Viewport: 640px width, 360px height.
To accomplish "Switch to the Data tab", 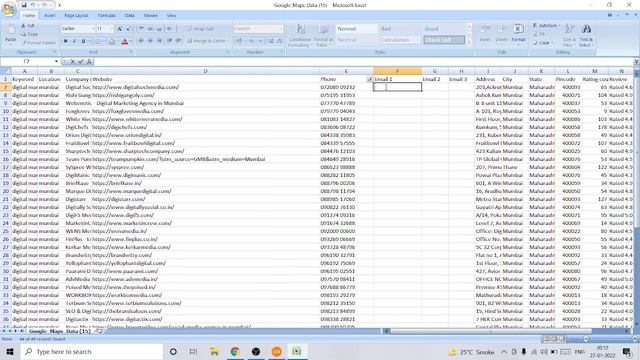I will (x=130, y=16).
